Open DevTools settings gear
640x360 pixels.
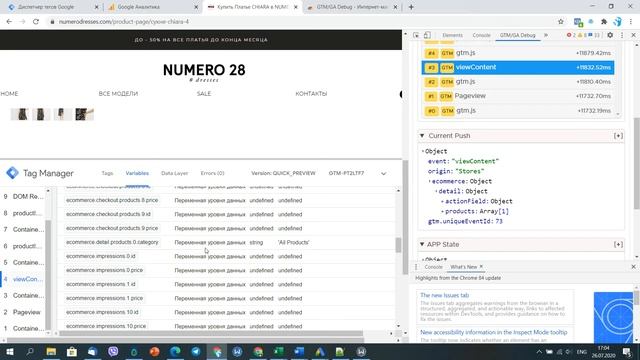(x=610, y=36)
